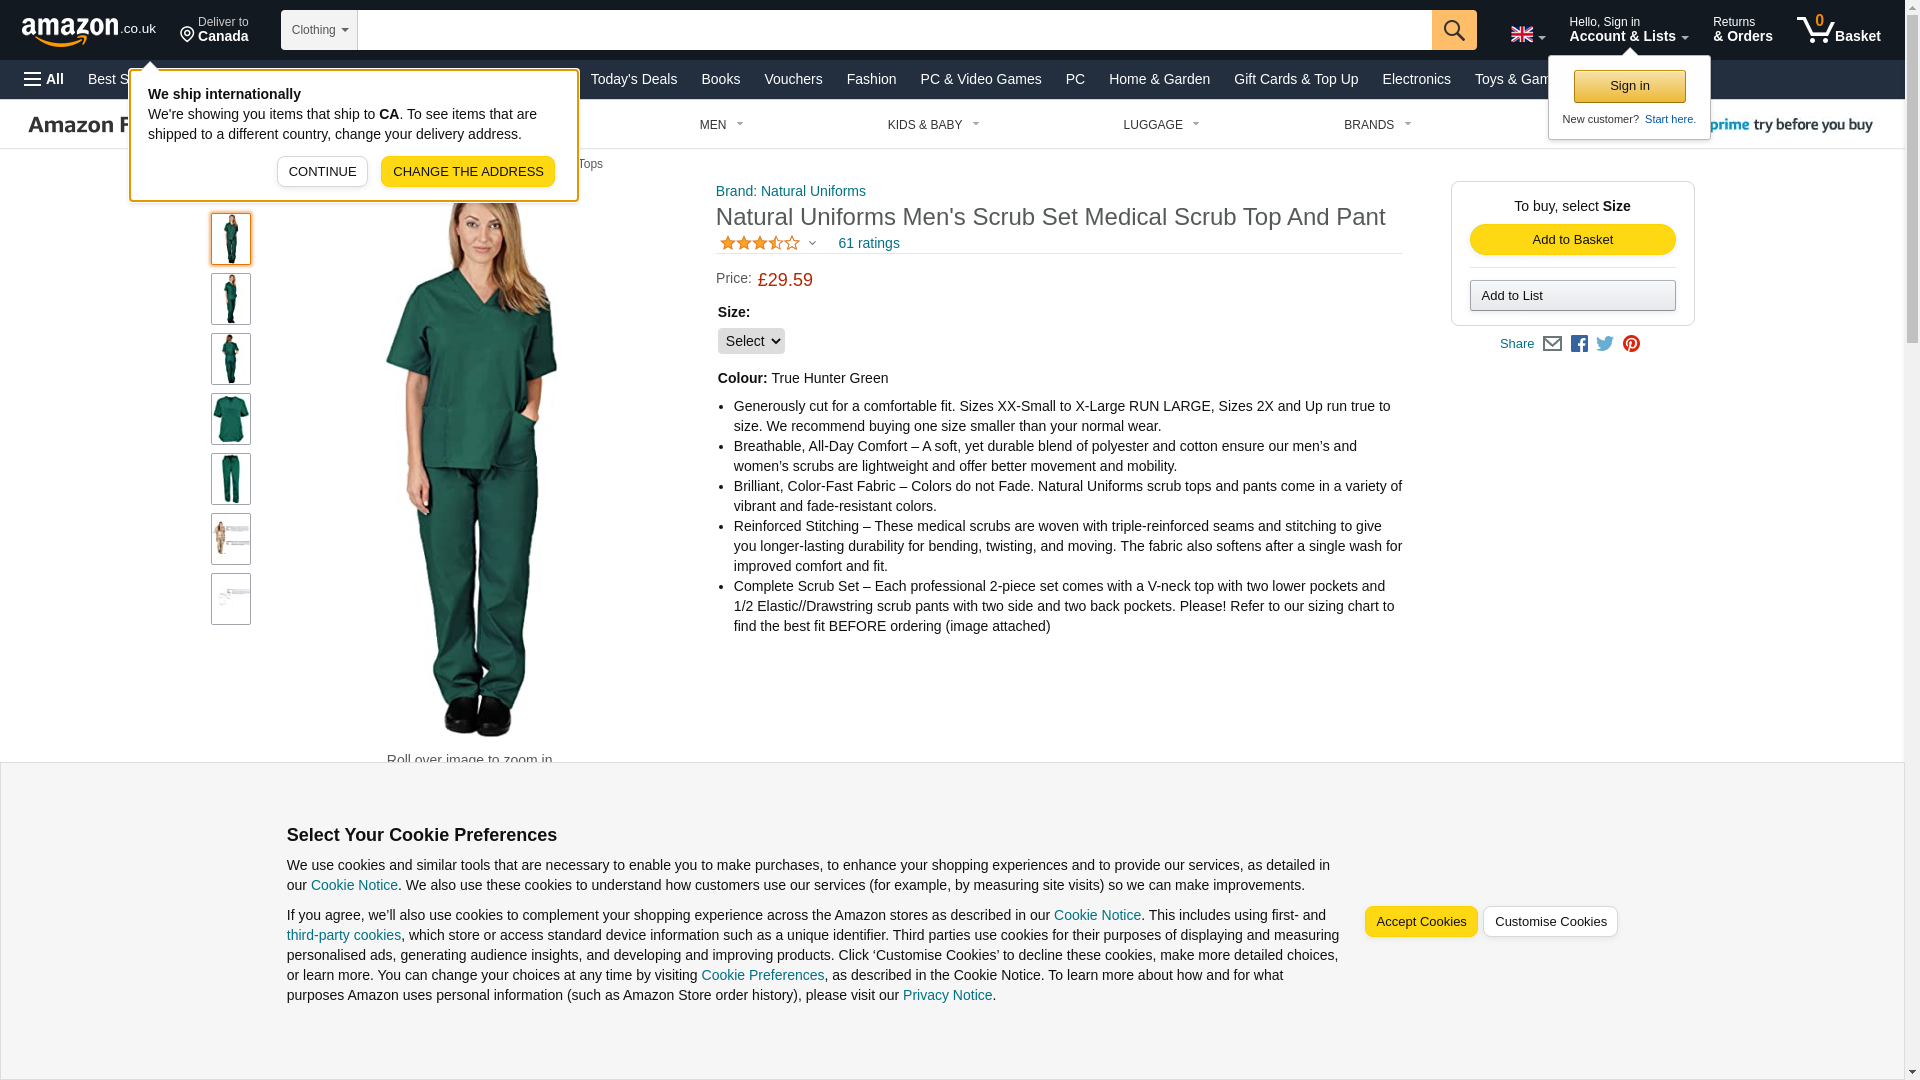1920x1080 pixels.
Task: Click the search magnifier button
Action: point(1453,30)
